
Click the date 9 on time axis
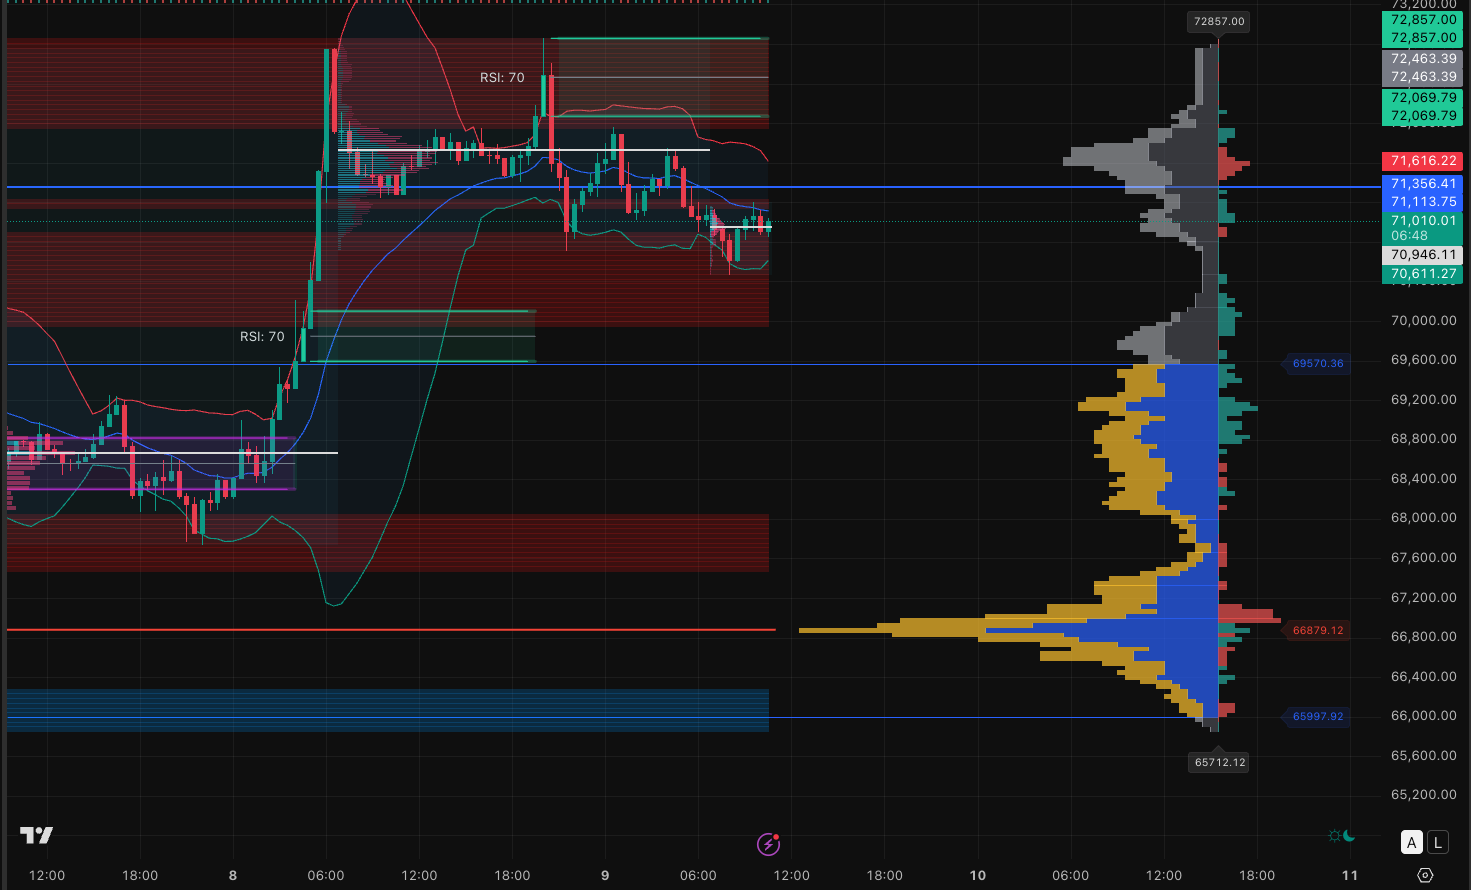[x=605, y=875]
